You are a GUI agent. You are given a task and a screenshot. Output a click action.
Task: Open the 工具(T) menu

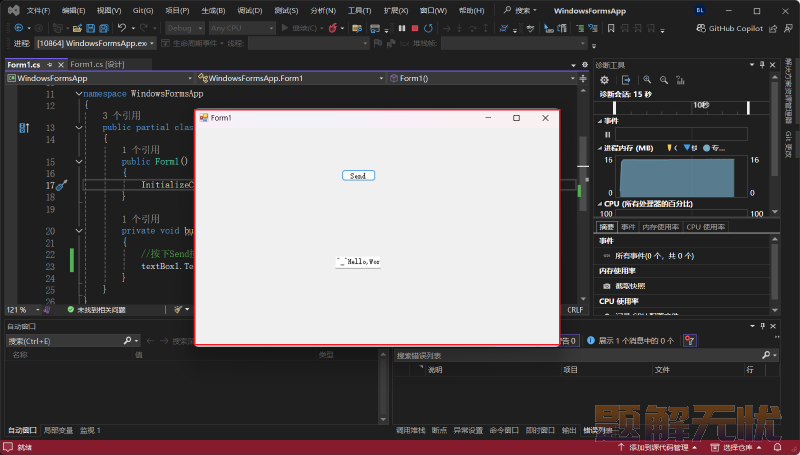click(359, 10)
